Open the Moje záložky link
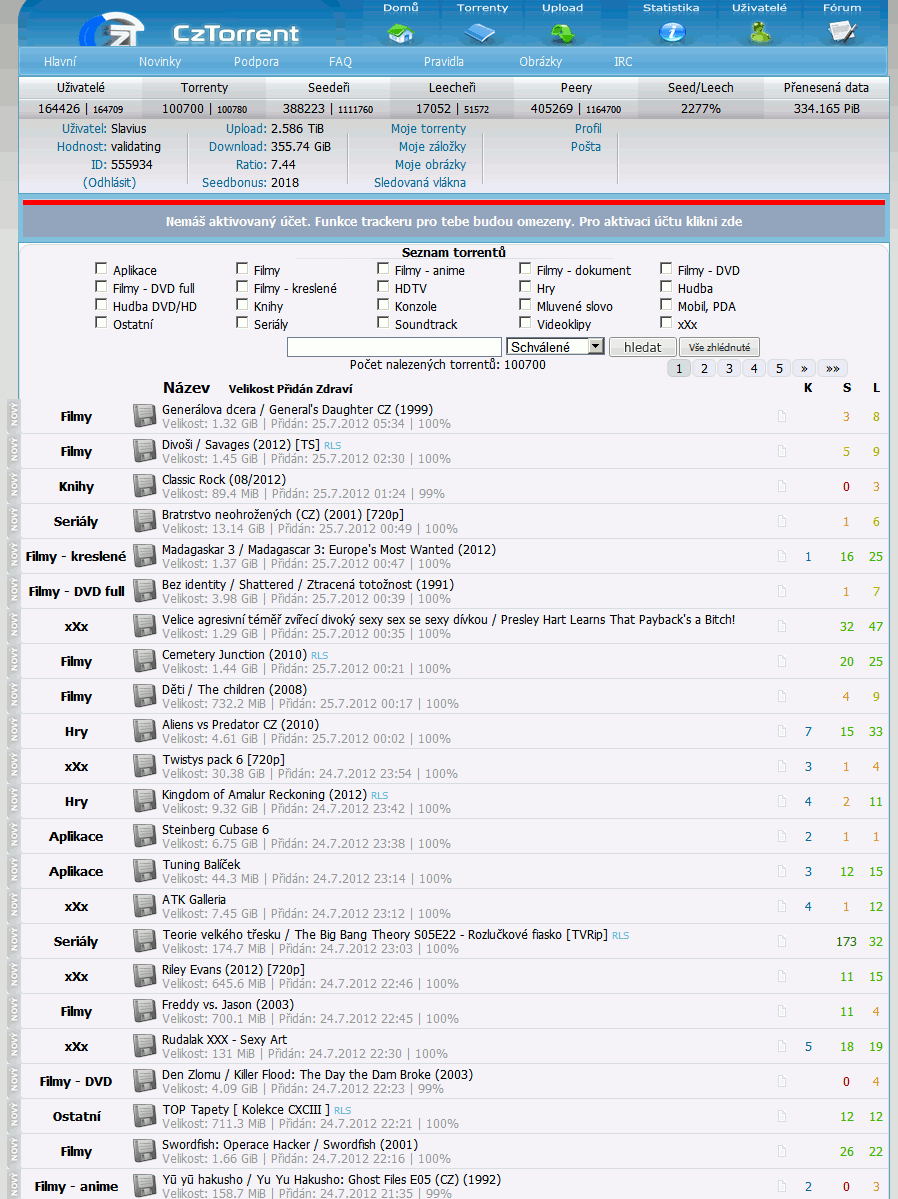The height and width of the screenshot is (1199, 898). (x=432, y=146)
